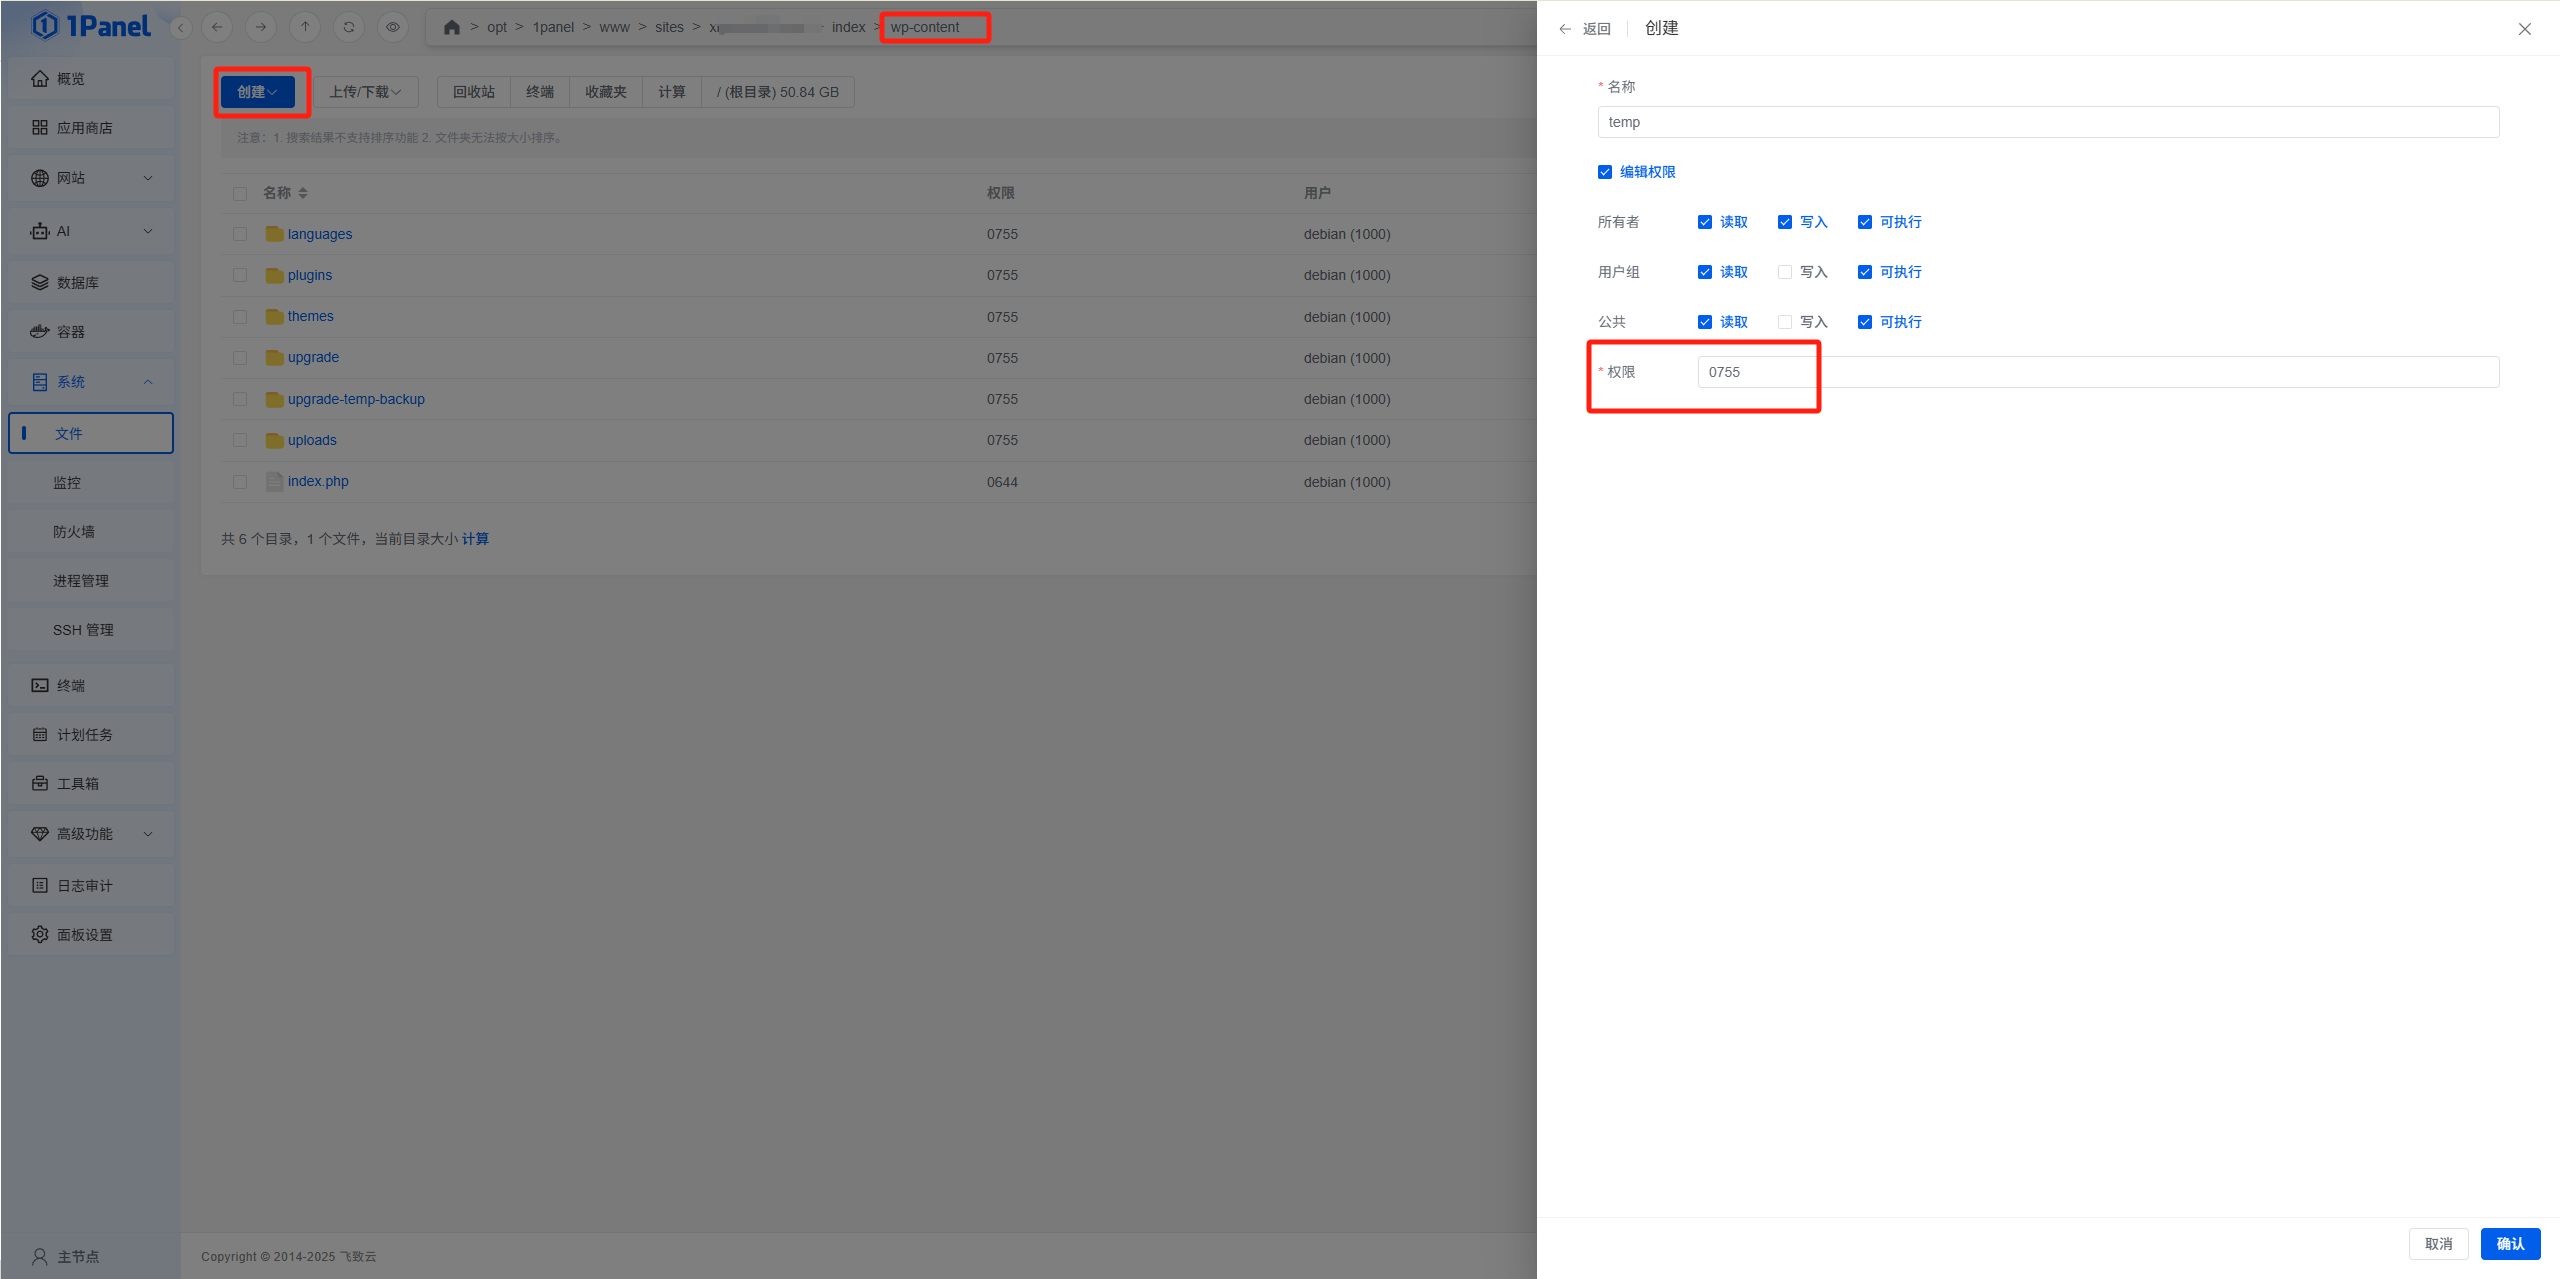Click the refresh icon in toolbar
The height and width of the screenshot is (1279, 2560).
pyautogui.click(x=348, y=27)
